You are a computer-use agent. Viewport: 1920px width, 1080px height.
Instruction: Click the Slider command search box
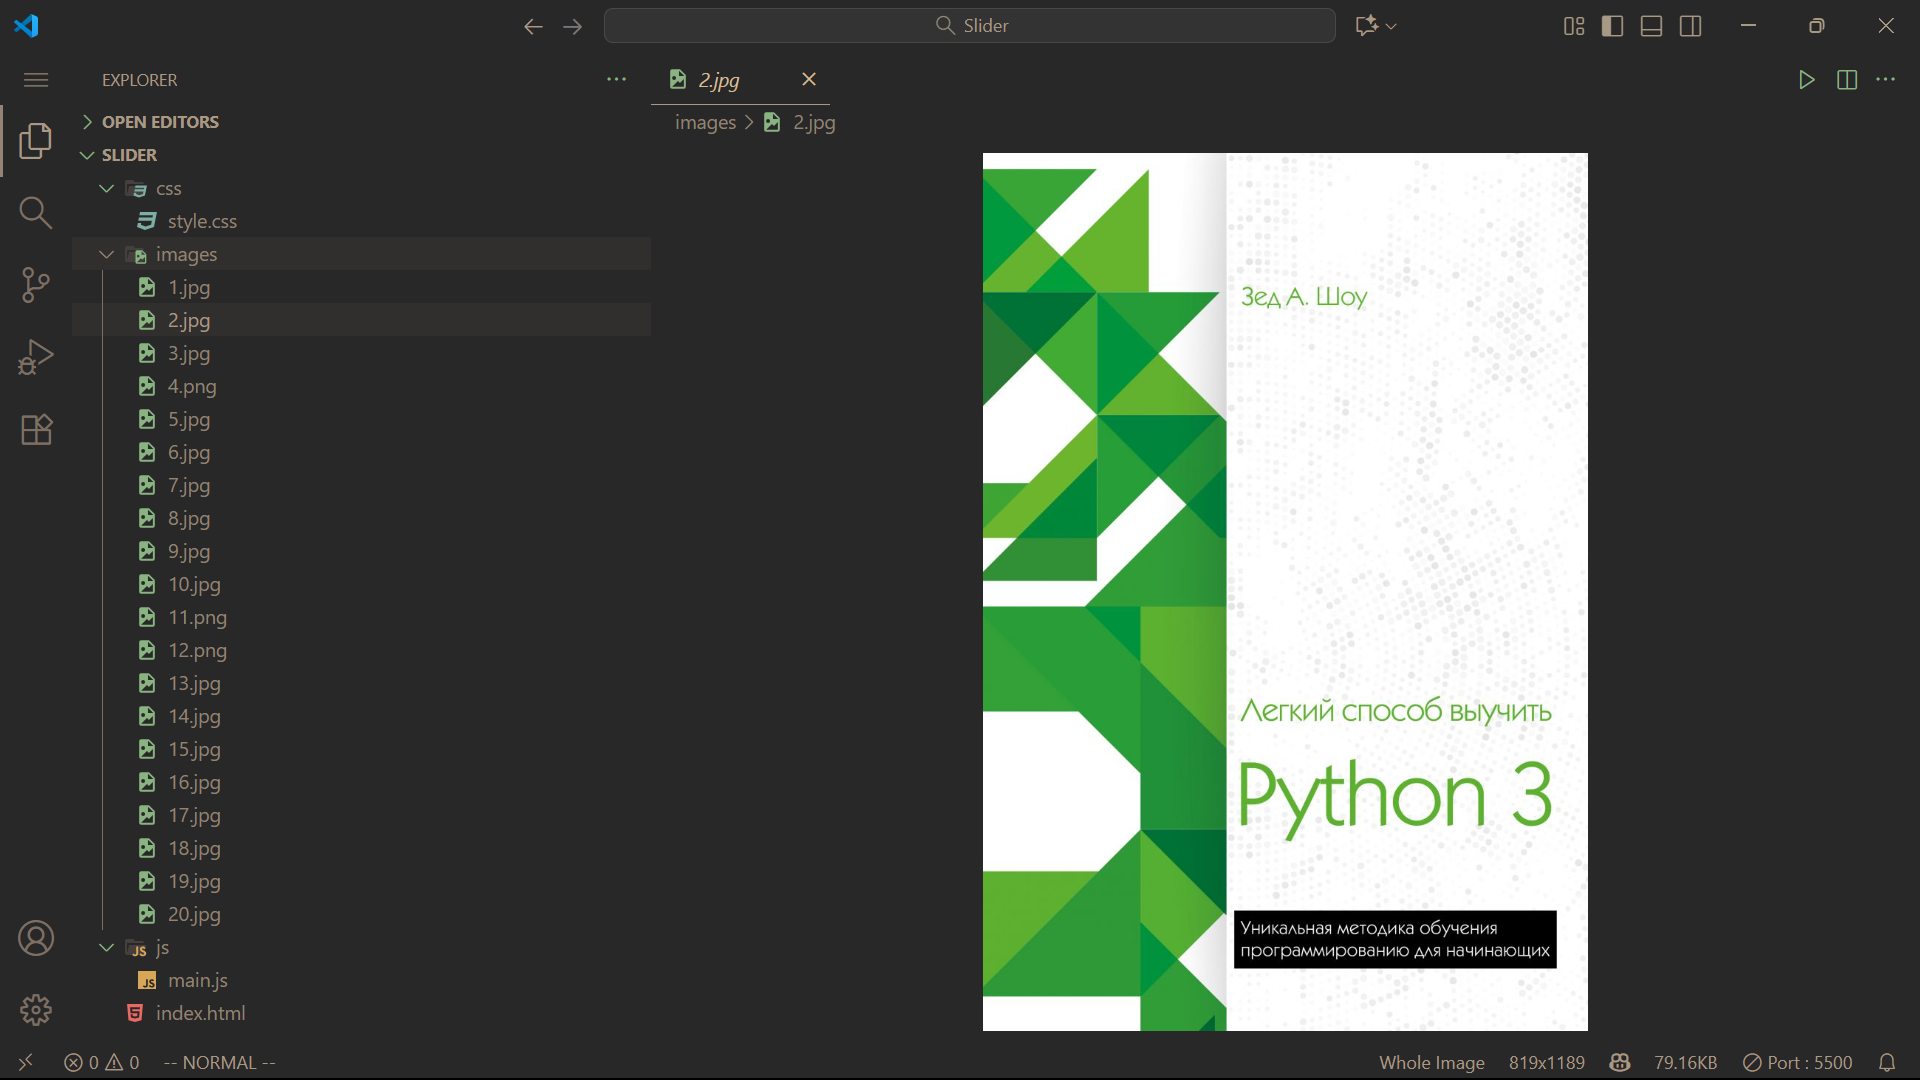969,26
